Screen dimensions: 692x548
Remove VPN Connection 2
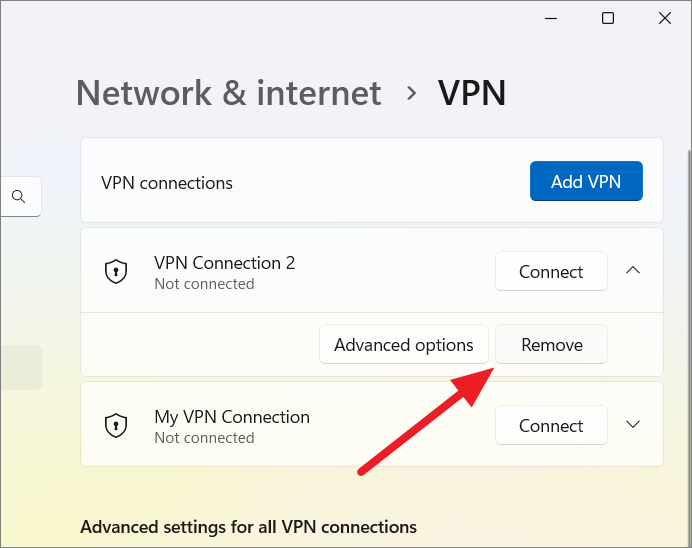coord(551,344)
